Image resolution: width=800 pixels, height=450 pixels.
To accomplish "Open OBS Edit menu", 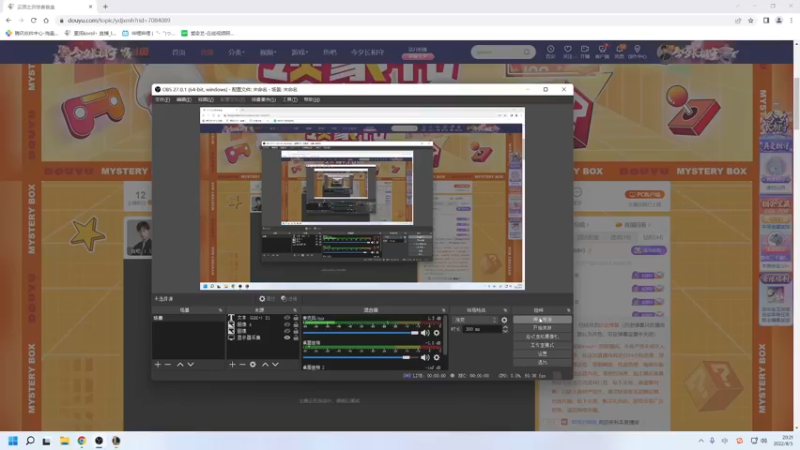I will pyautogui.click(x=184, y=99).
